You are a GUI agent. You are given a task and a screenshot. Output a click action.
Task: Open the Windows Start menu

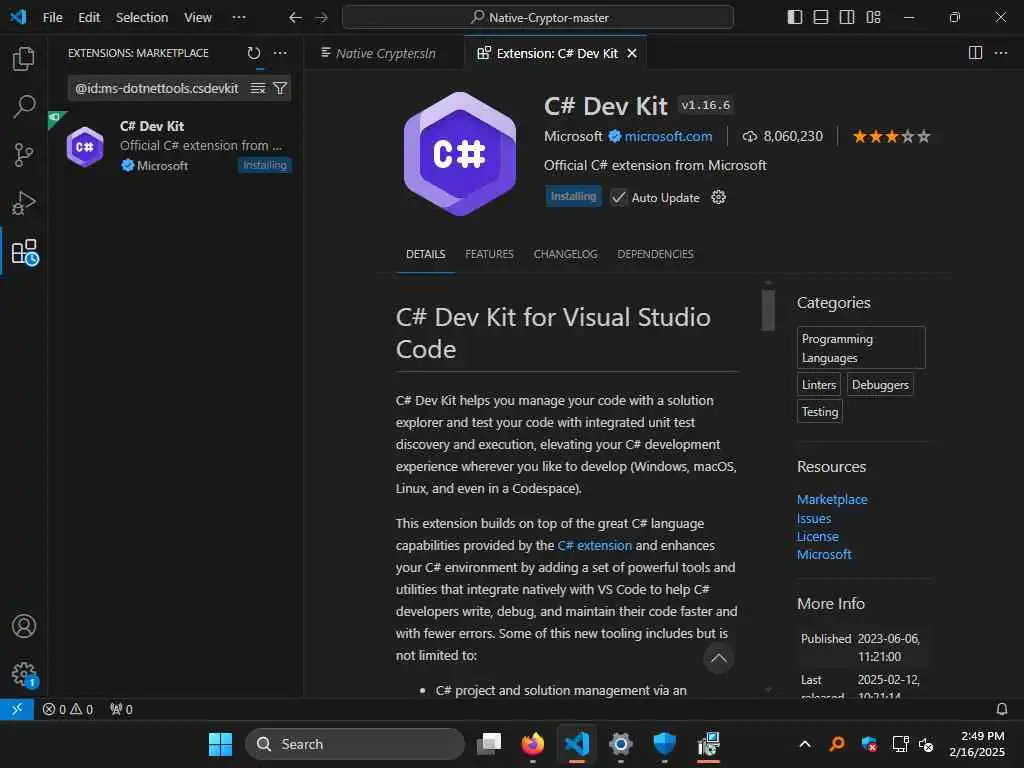point(220,744)
